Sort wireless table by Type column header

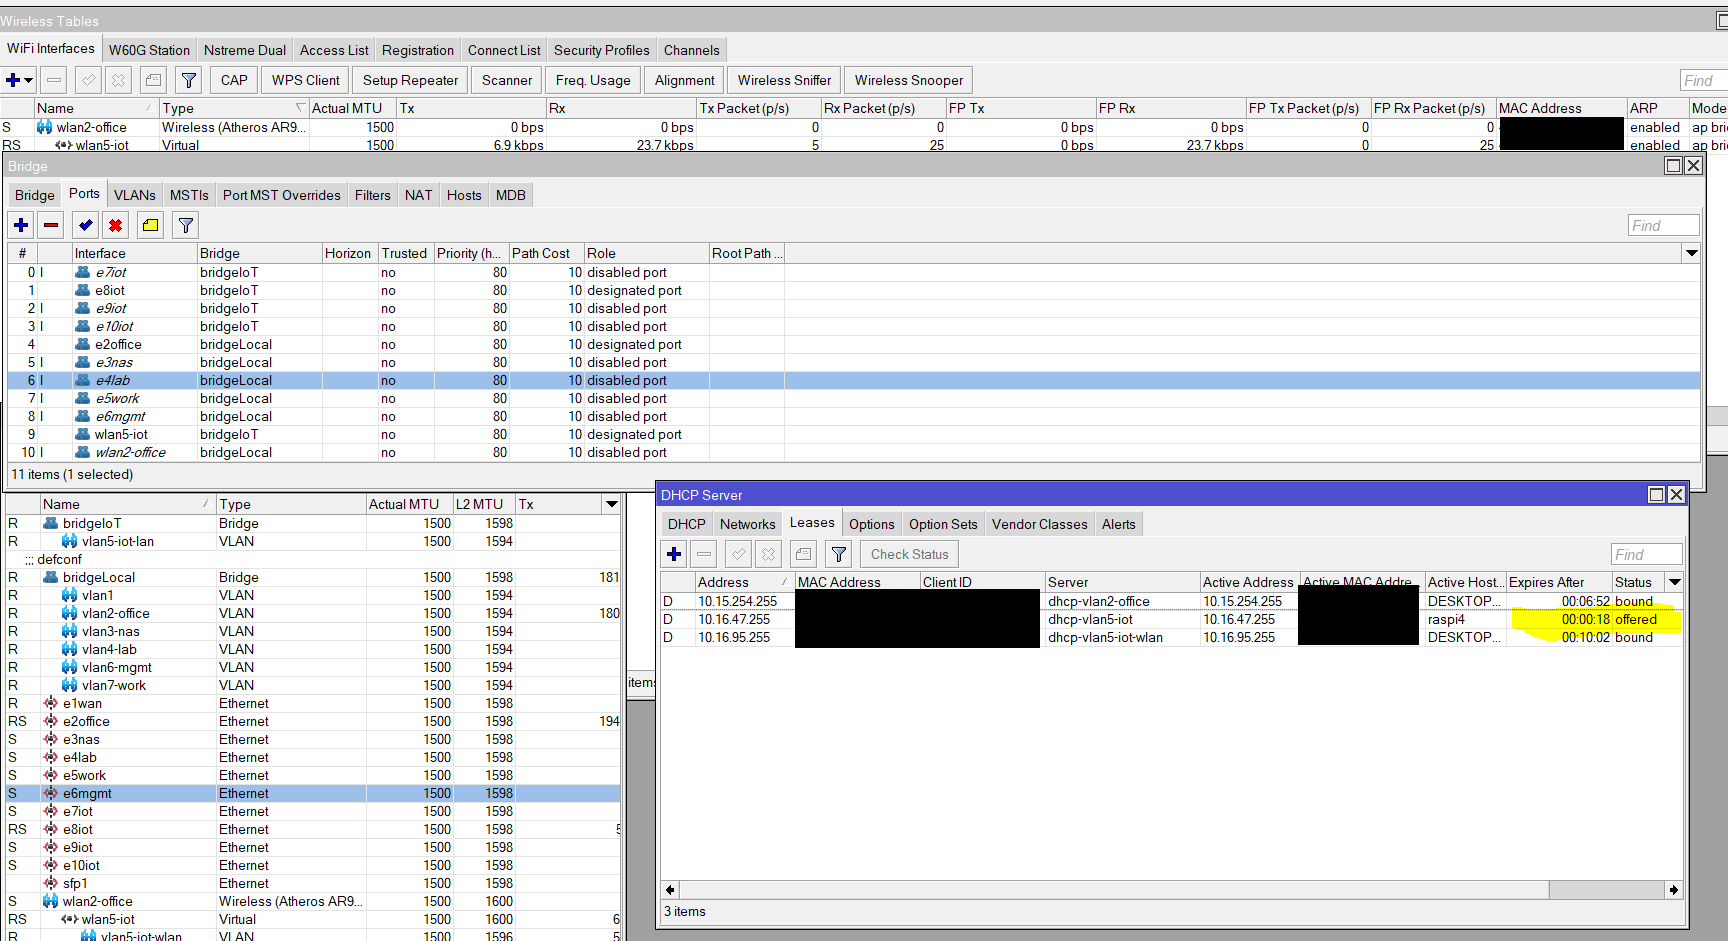233,108
